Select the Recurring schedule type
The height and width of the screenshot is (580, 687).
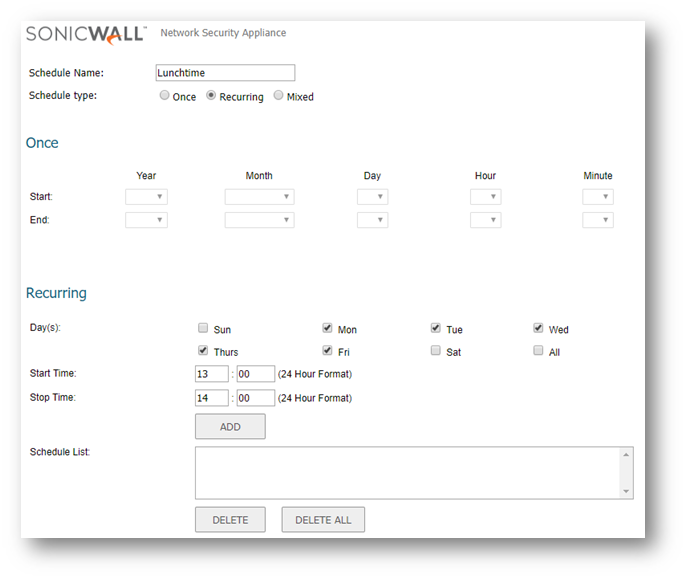(x=211, y=96)
